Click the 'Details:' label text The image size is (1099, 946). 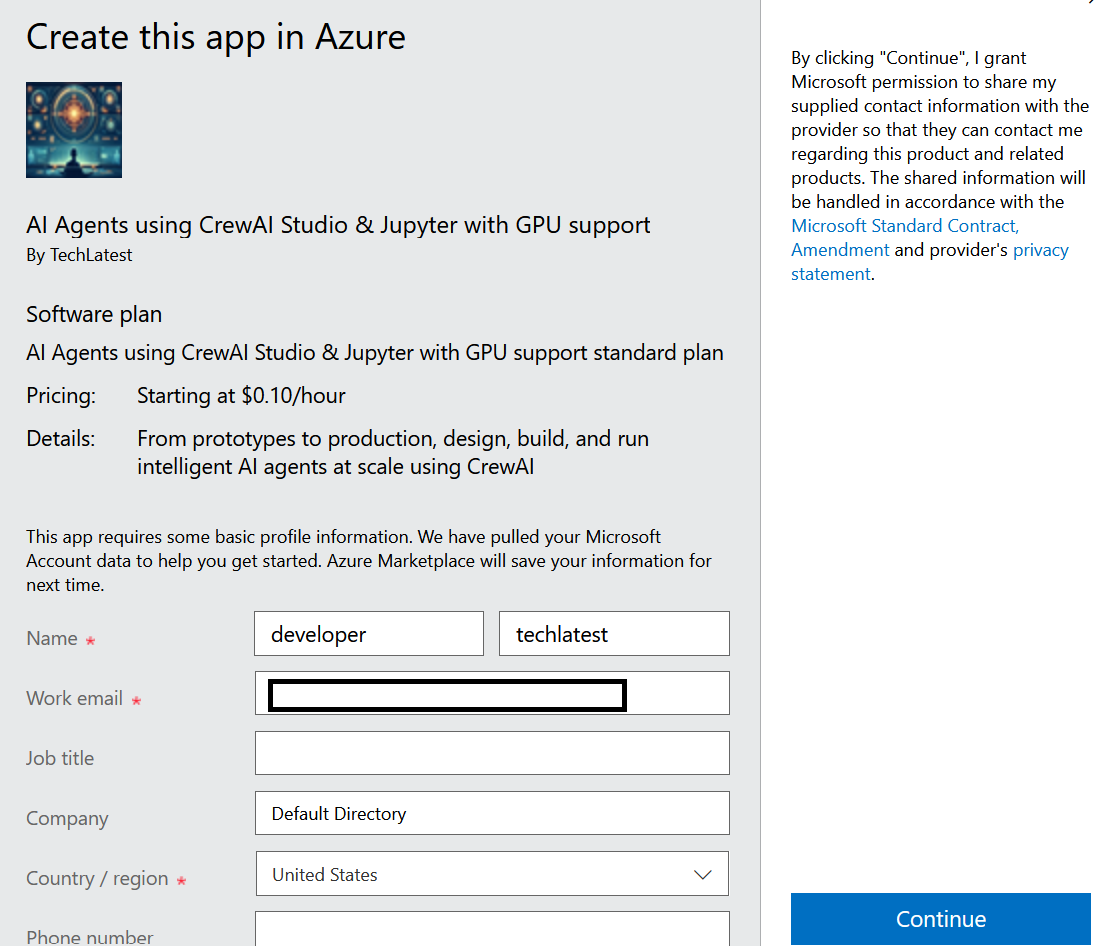coord(60,439)
